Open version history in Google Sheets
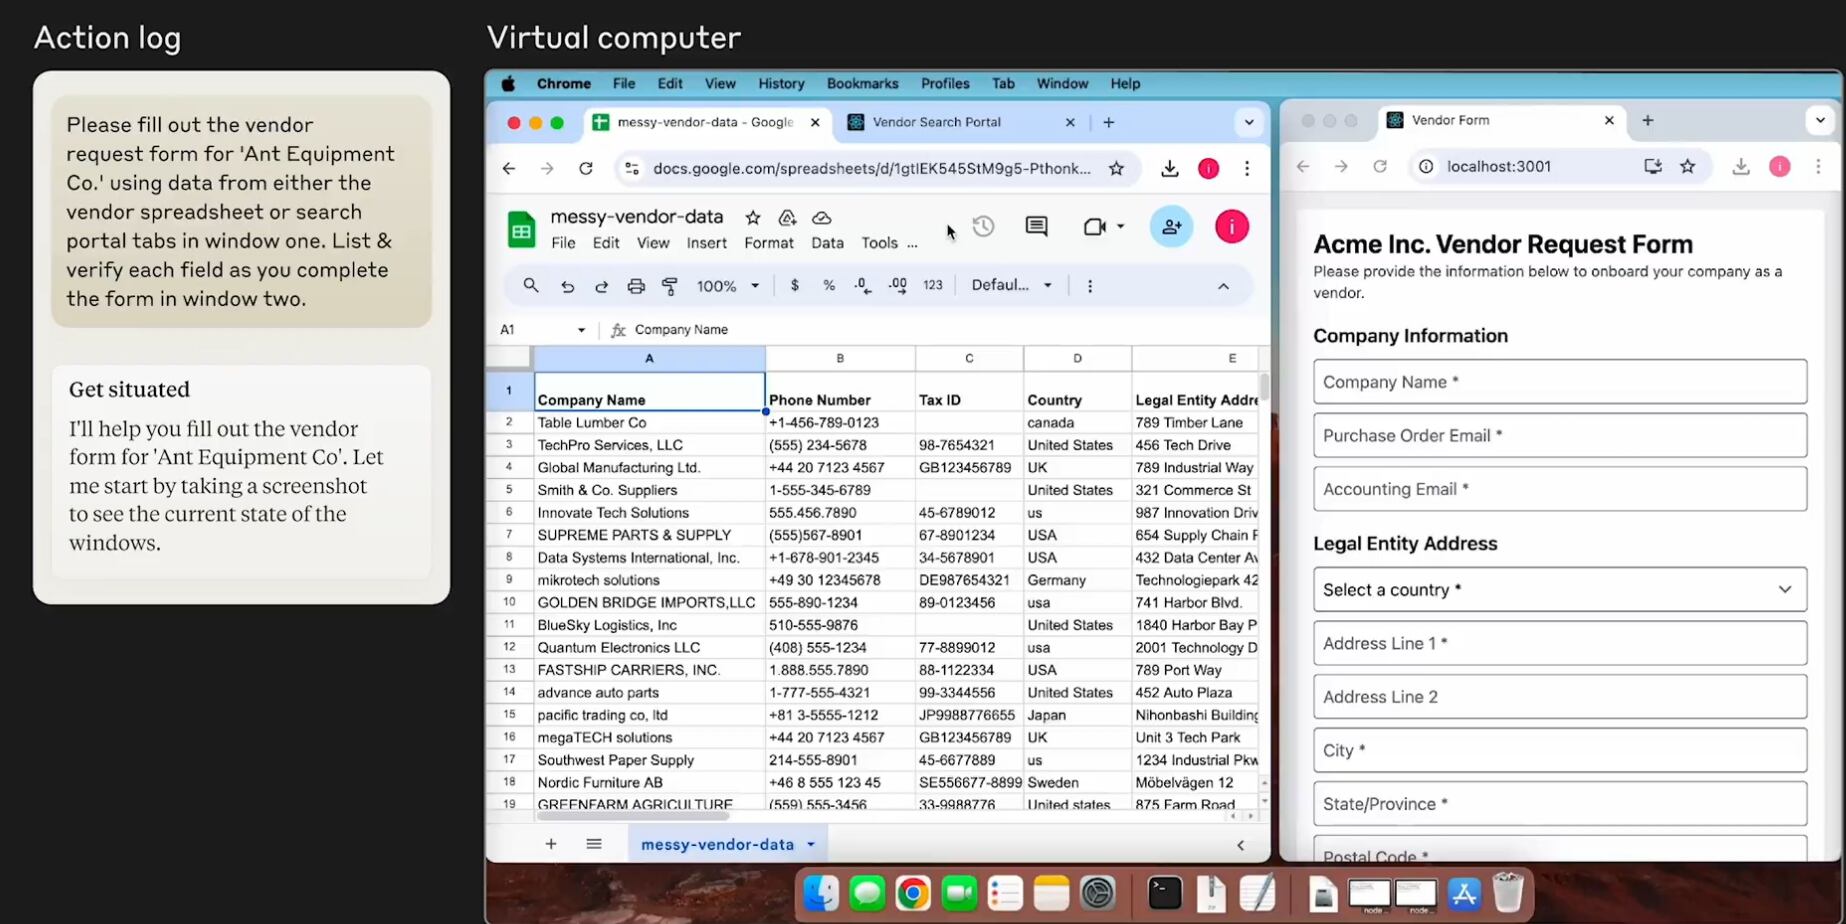1846x924 pixels. pos(983,227)
